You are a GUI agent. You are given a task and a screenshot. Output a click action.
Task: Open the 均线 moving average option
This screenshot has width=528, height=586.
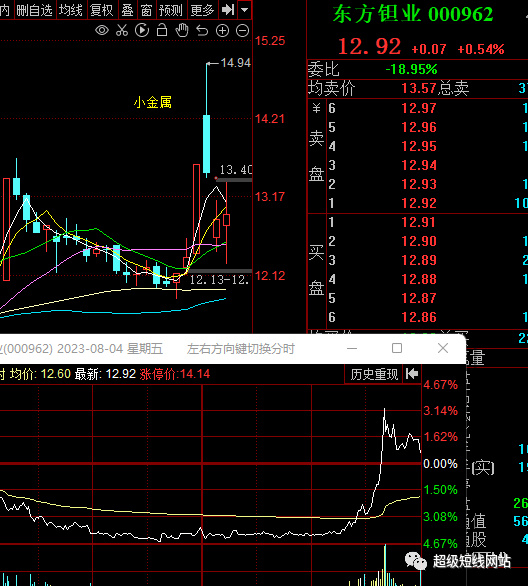tap(70, 10)
